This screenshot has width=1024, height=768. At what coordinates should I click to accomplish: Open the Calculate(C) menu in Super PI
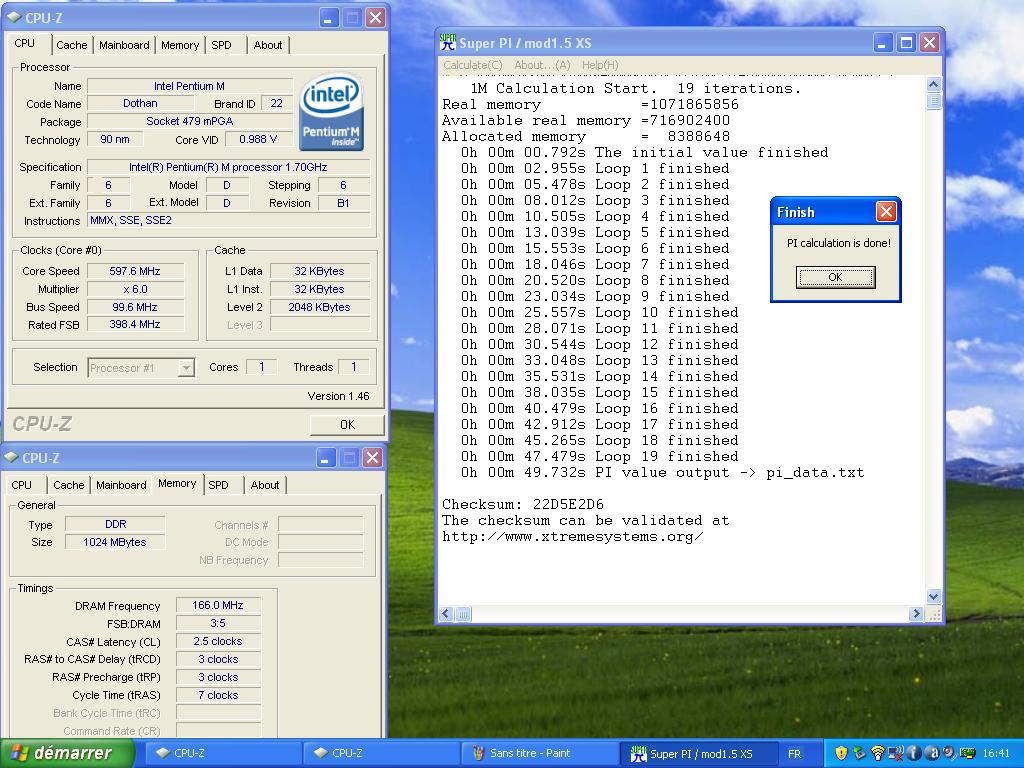click(x=473, y=65)
